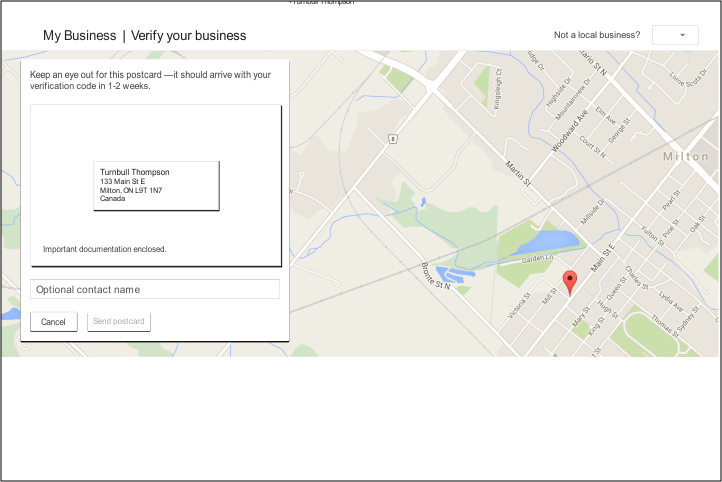Click the Millside Dr label on map
The width and height of the screenshot is (722, 482).
click(x=593, y=212)
